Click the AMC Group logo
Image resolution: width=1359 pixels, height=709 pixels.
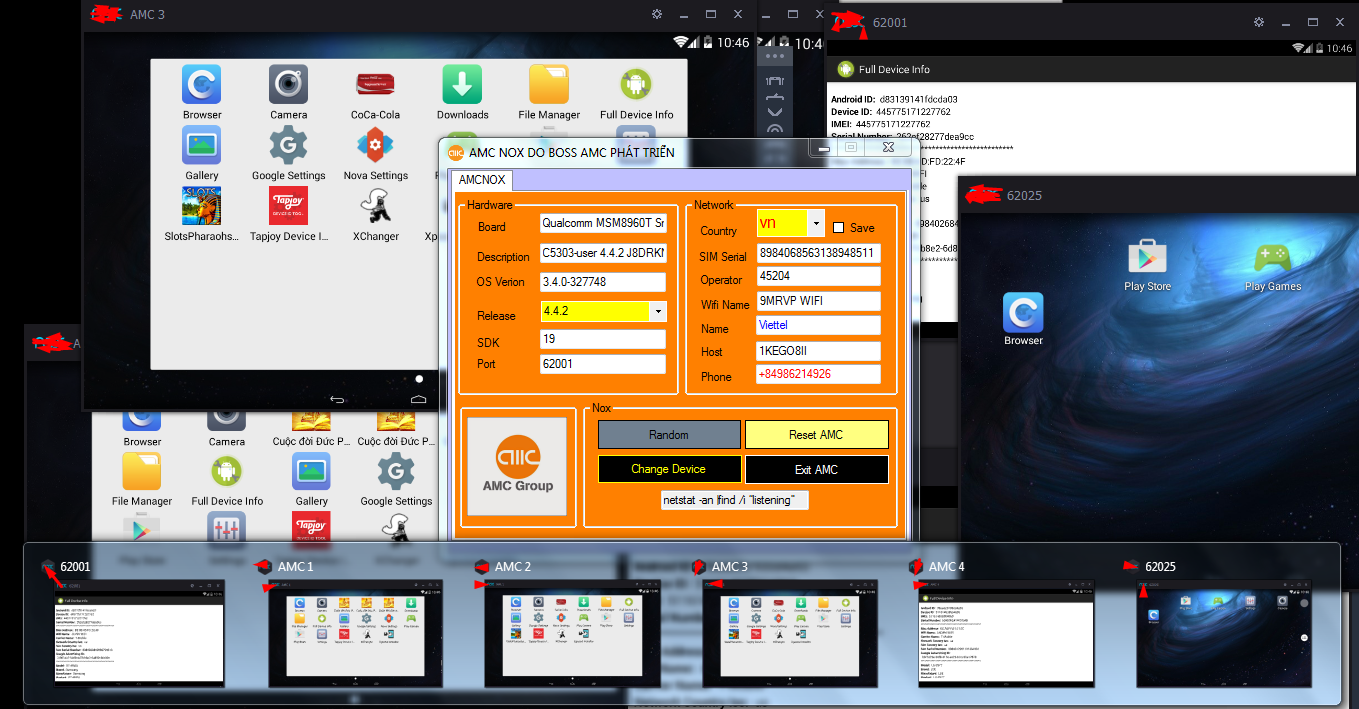[x=518, y=466]
